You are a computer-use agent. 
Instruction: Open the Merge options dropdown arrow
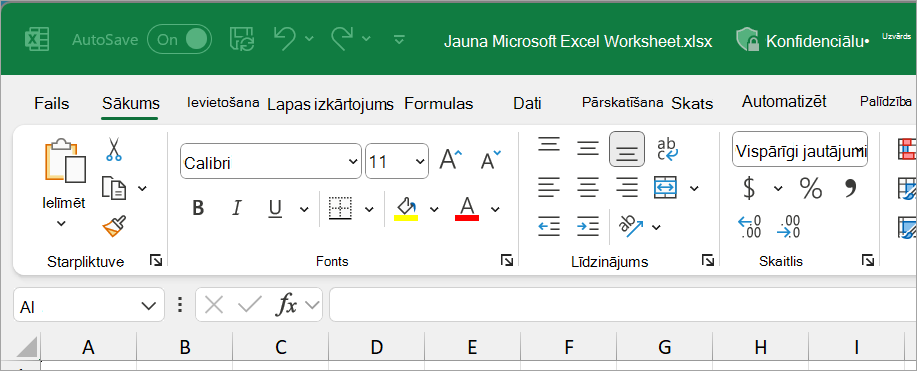(x=694, y=188)
